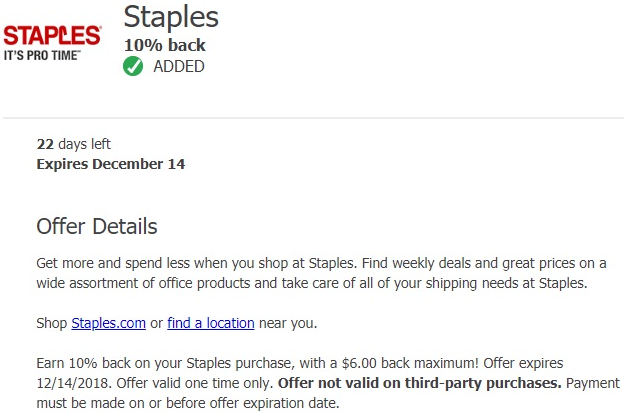Click the $6.00 back maximum text
Screen dimensions: 624x413
(x=410, y=363)
